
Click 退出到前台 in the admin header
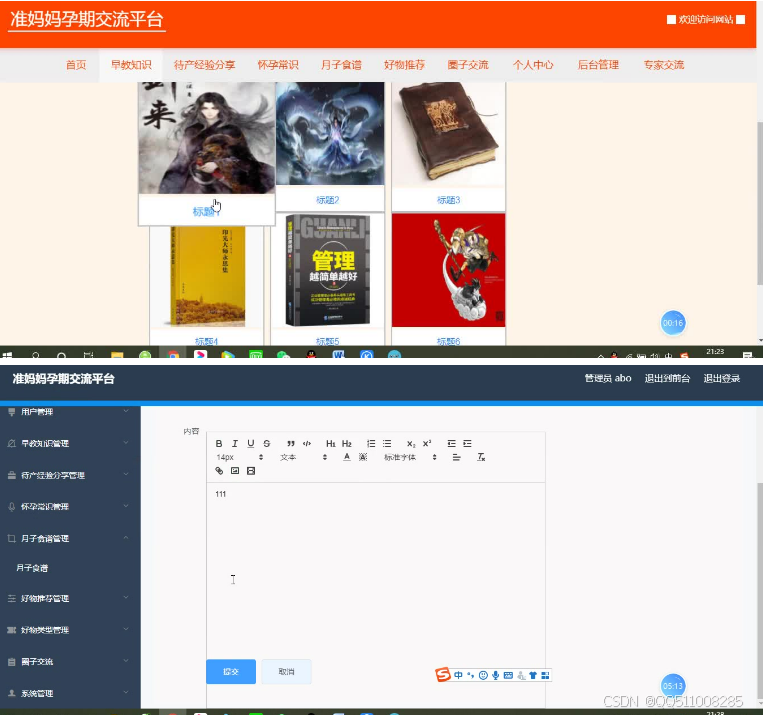pos(667,378)
